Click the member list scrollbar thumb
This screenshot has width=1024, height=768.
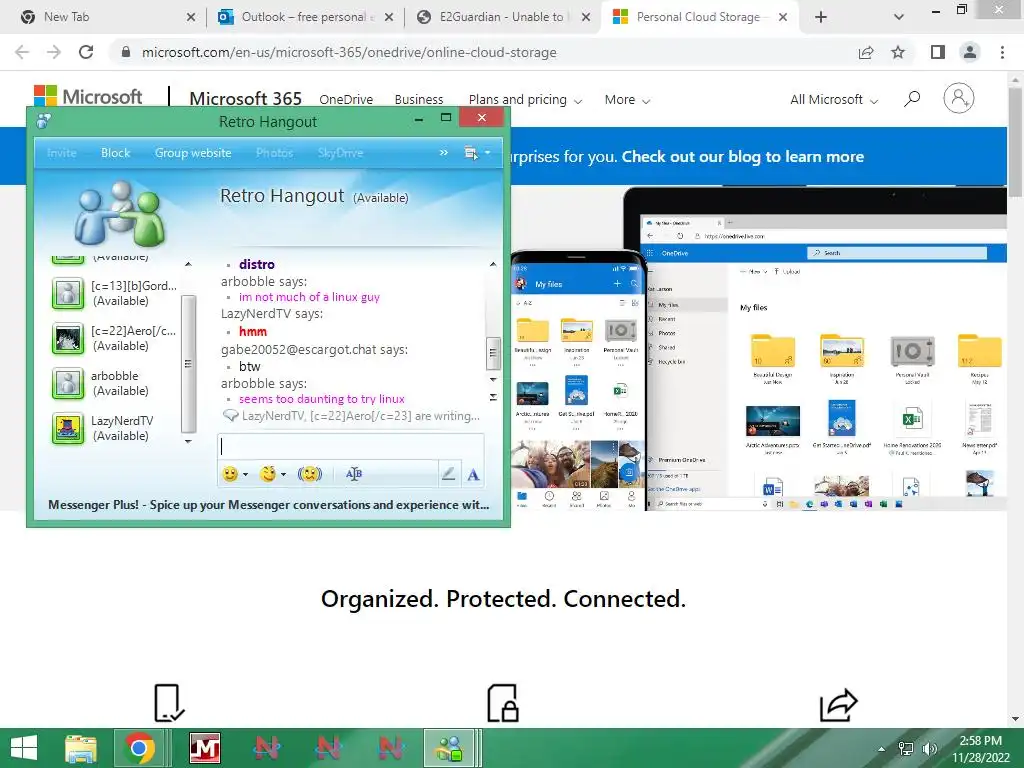tap(188, 364)
